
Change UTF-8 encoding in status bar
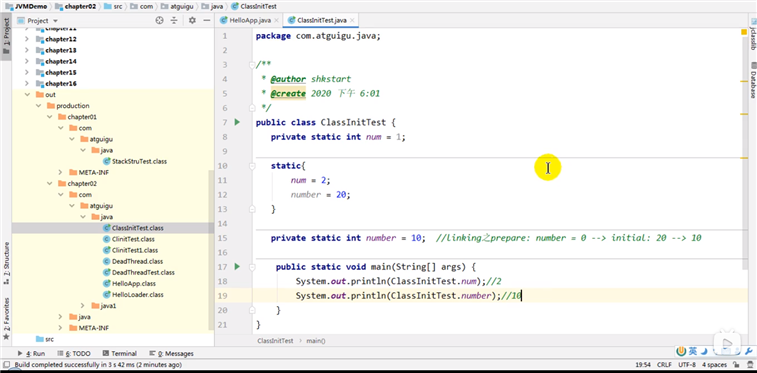[x=687, y=365]
